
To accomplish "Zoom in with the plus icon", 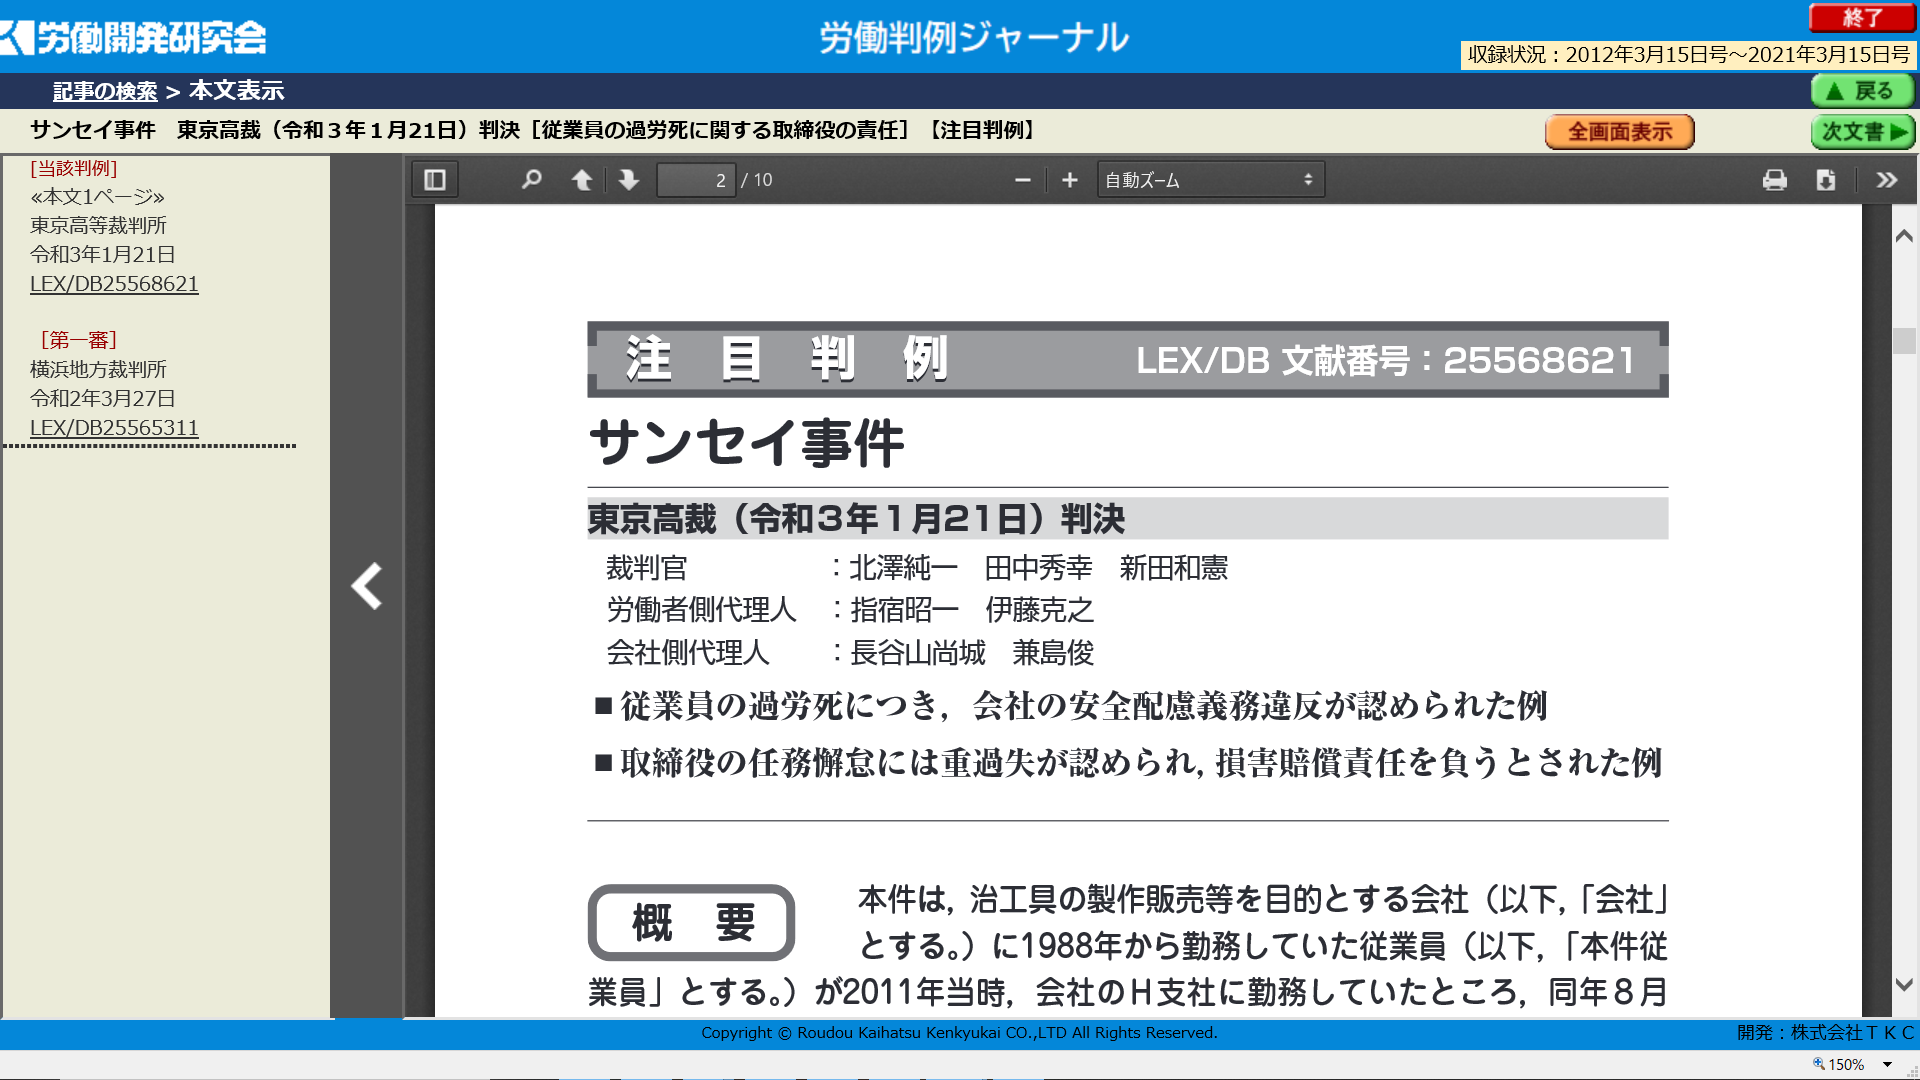I will 1070,180.
